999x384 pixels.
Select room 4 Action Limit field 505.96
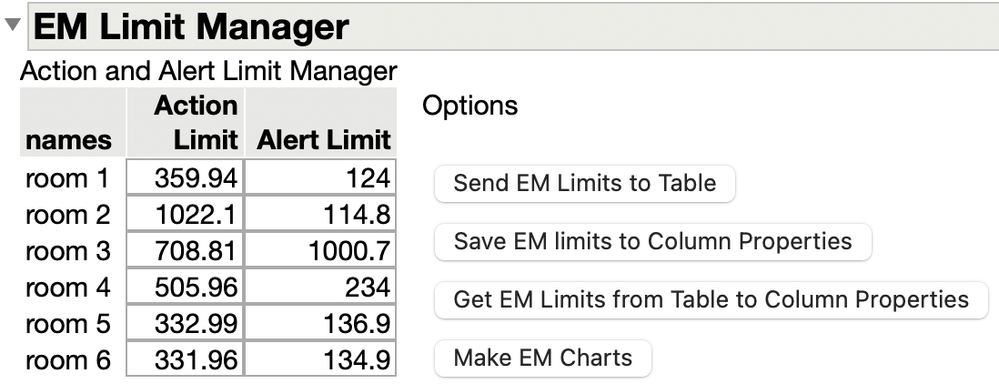point(185,287)
